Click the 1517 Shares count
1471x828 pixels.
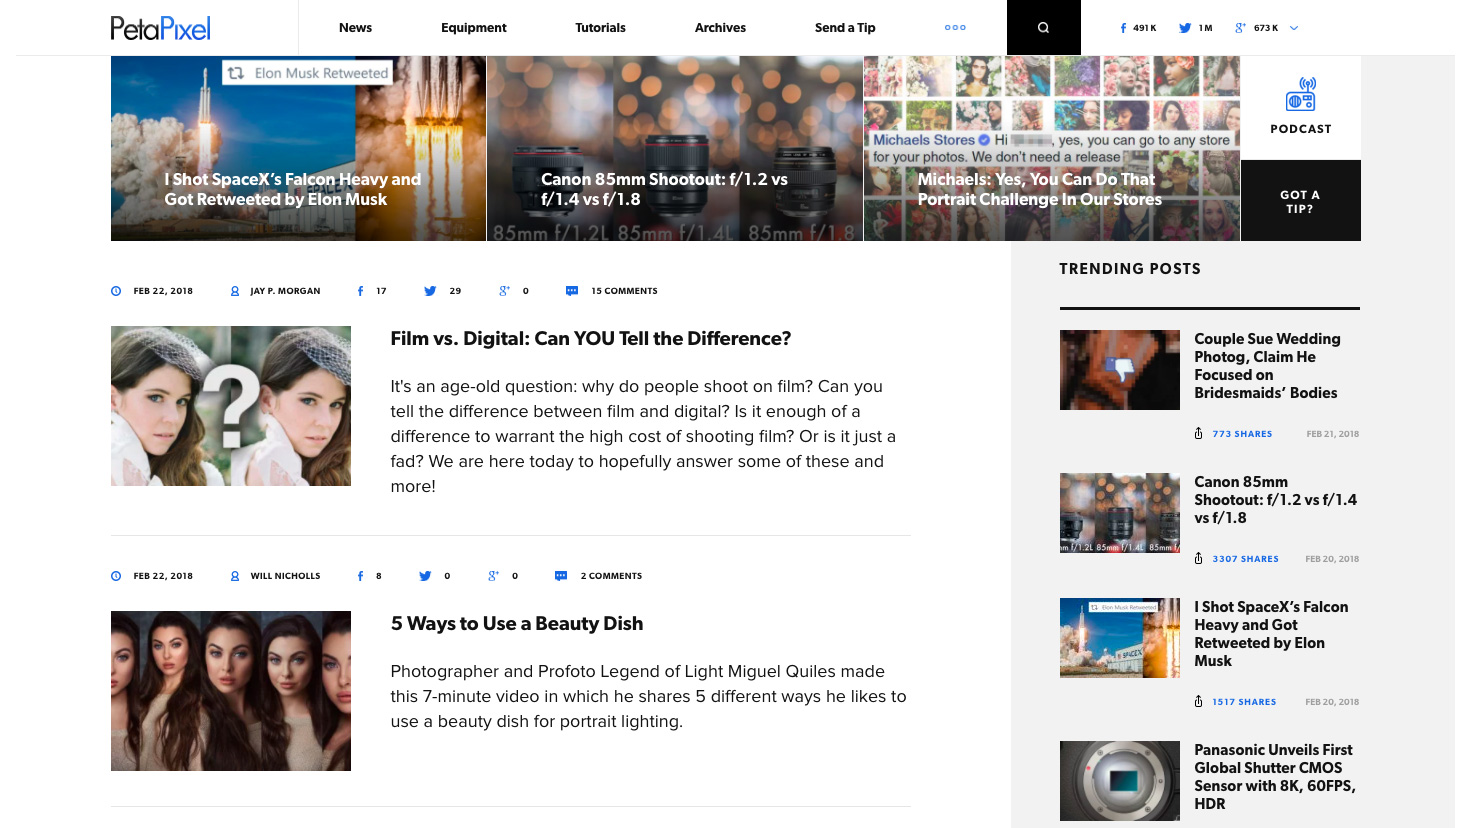(1244, 702)
